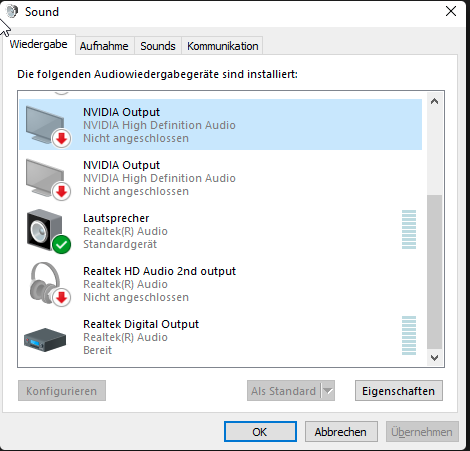This screenshot has height=451, width=470.
Task: Select the Realtek Digital Output label
Action: pyautogui.click(x=141, y=324)
